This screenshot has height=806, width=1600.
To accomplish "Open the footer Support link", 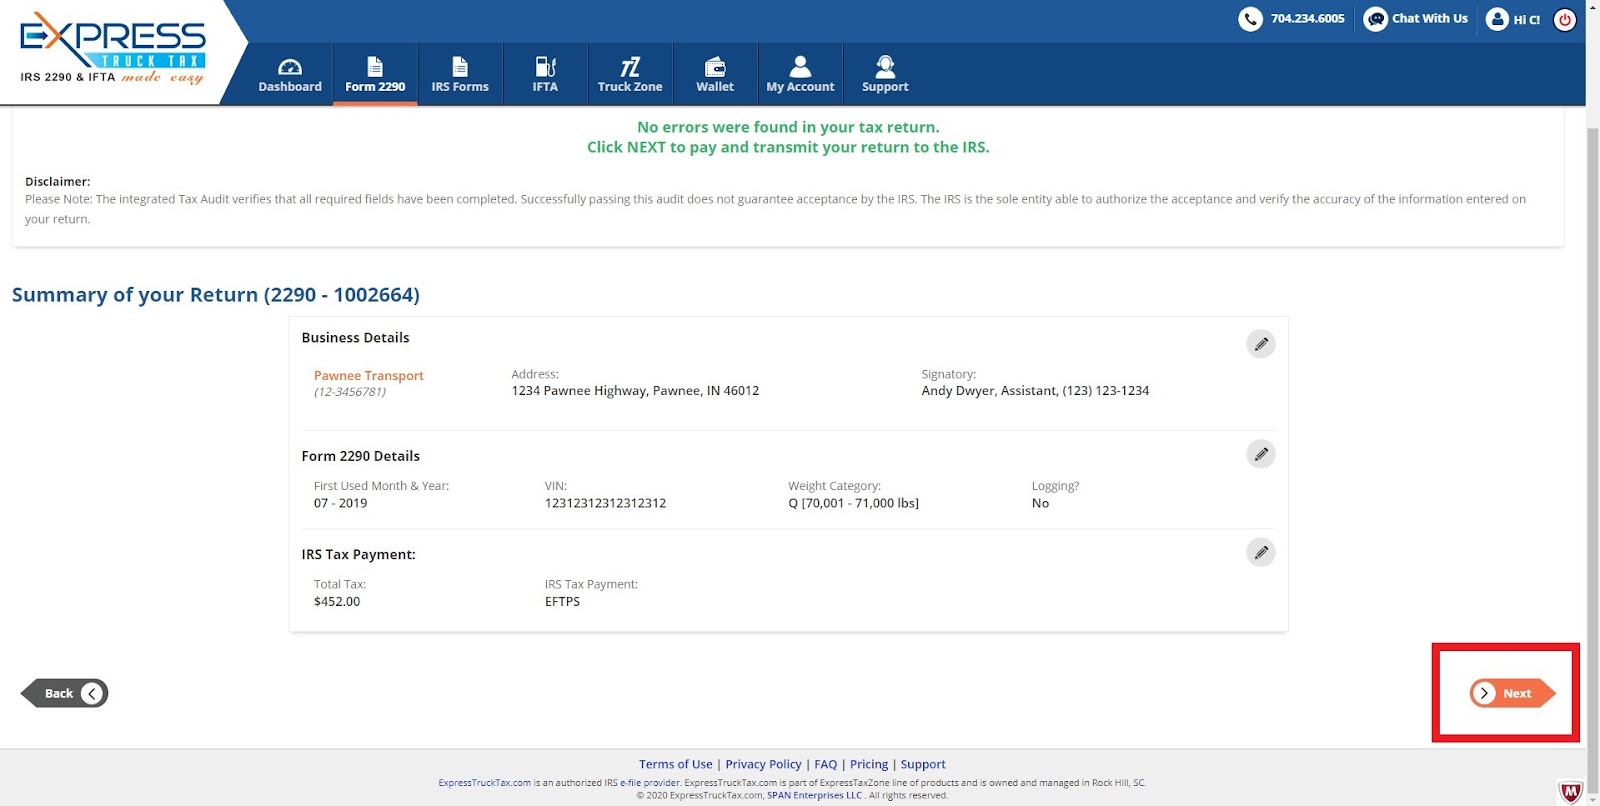I will click(x=923, y=764).
